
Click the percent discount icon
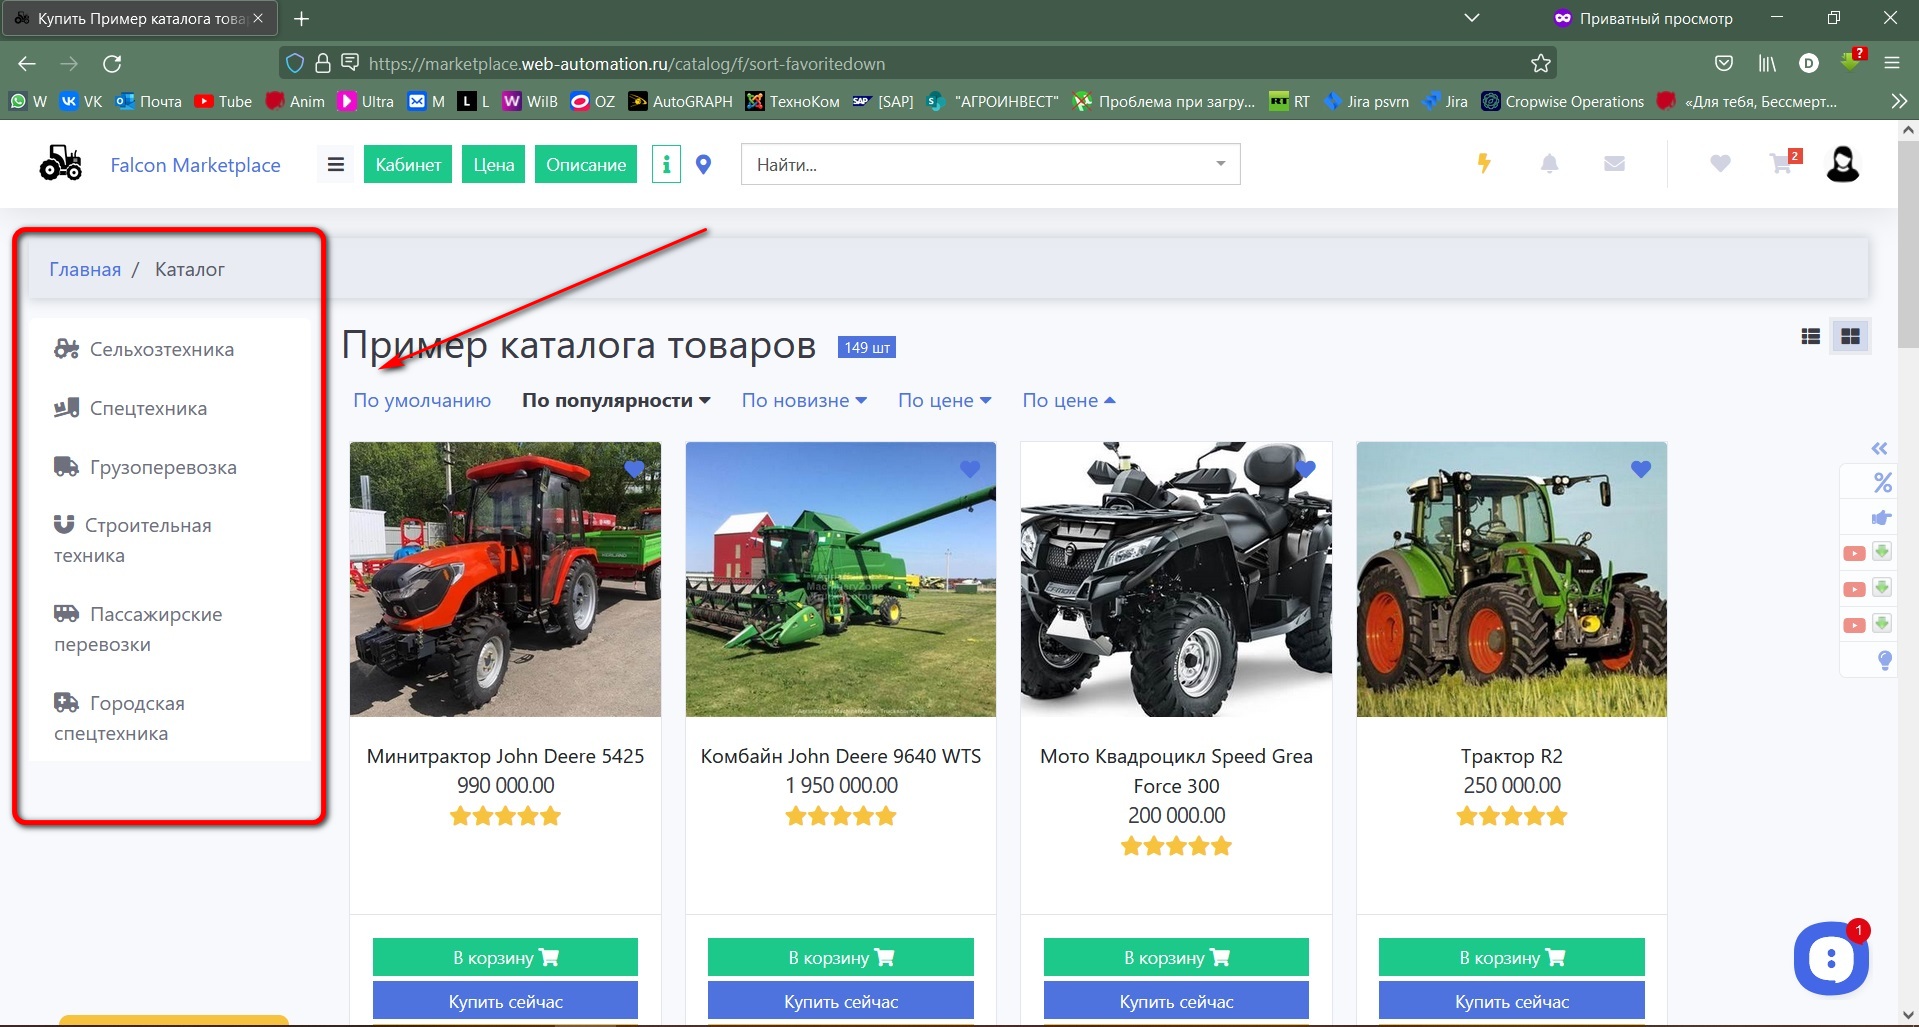1882,482
